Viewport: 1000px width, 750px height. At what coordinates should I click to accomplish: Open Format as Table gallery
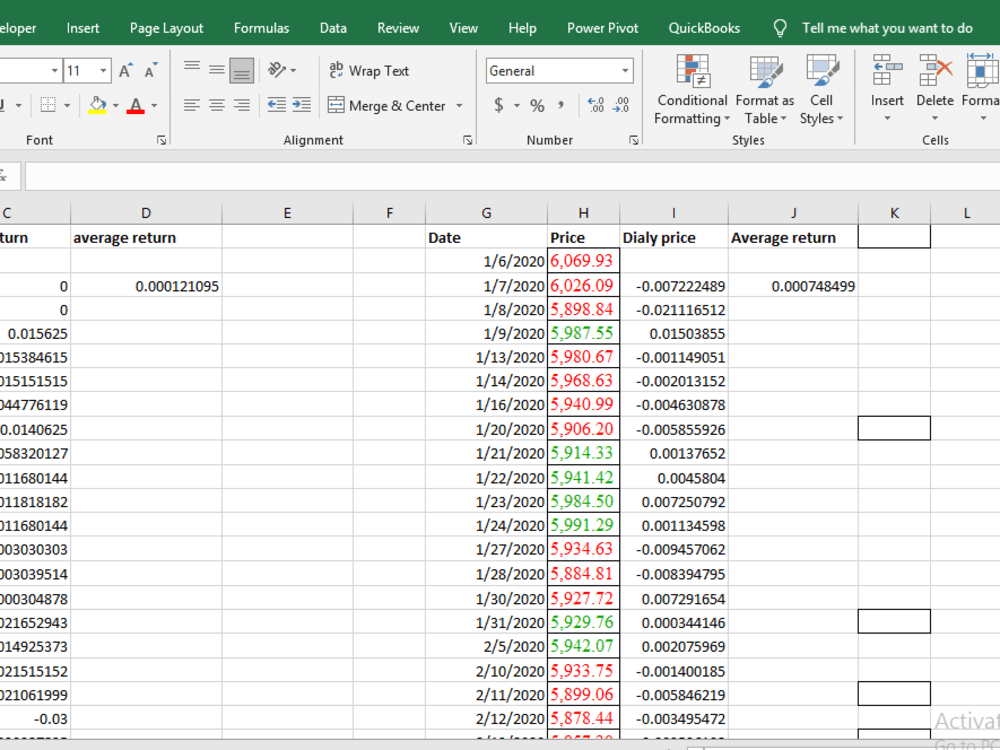point(765,89)
